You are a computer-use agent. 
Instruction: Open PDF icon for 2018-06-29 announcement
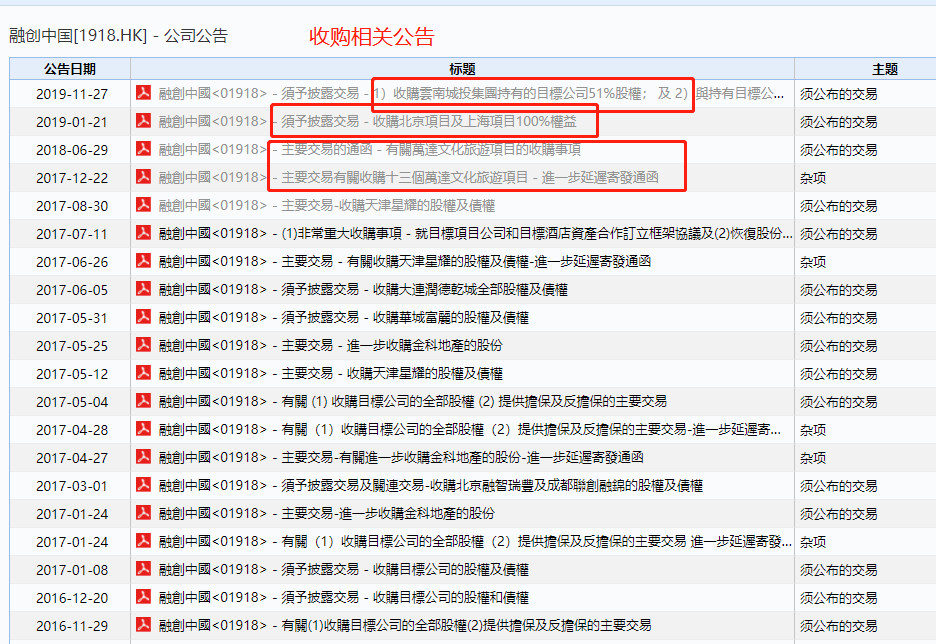[x=143, y=149]
